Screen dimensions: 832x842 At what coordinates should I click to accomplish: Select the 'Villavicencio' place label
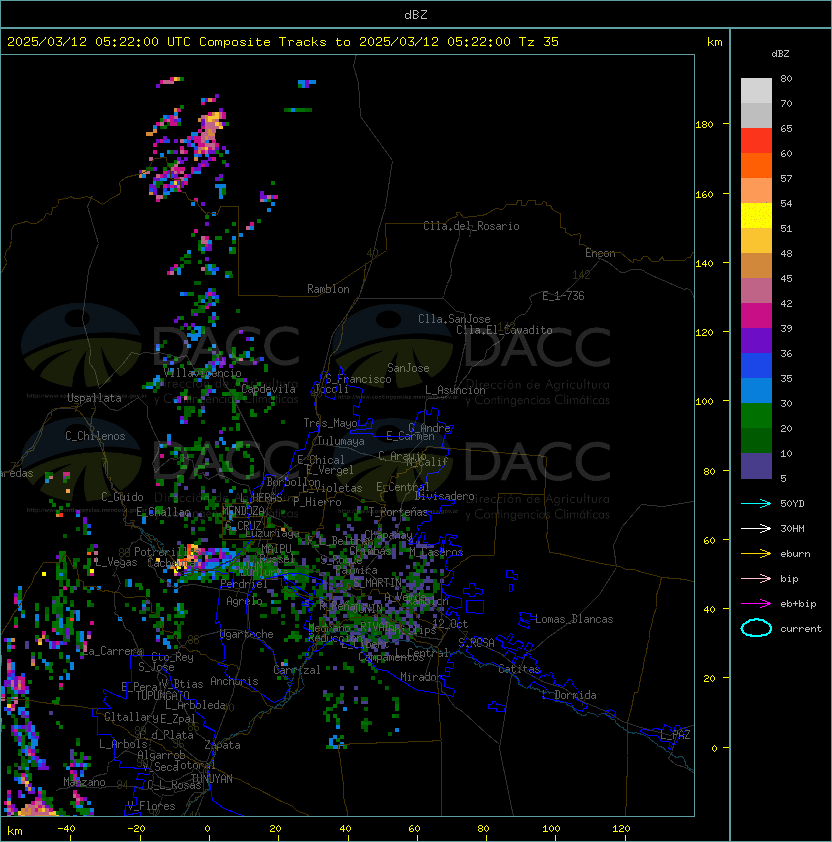202,373
